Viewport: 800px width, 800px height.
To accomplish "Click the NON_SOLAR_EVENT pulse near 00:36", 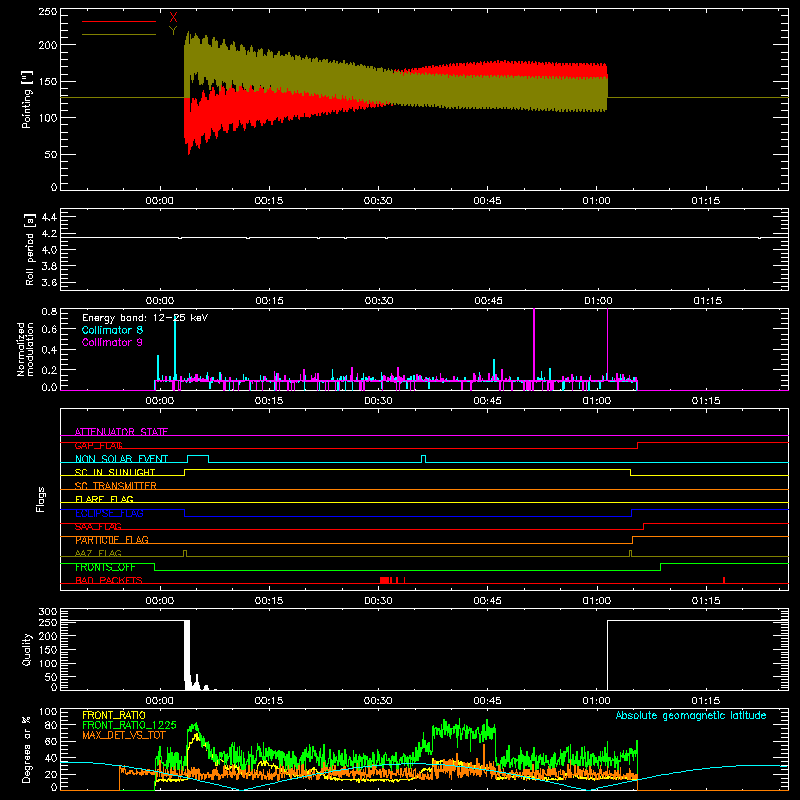I will (423, 459).
